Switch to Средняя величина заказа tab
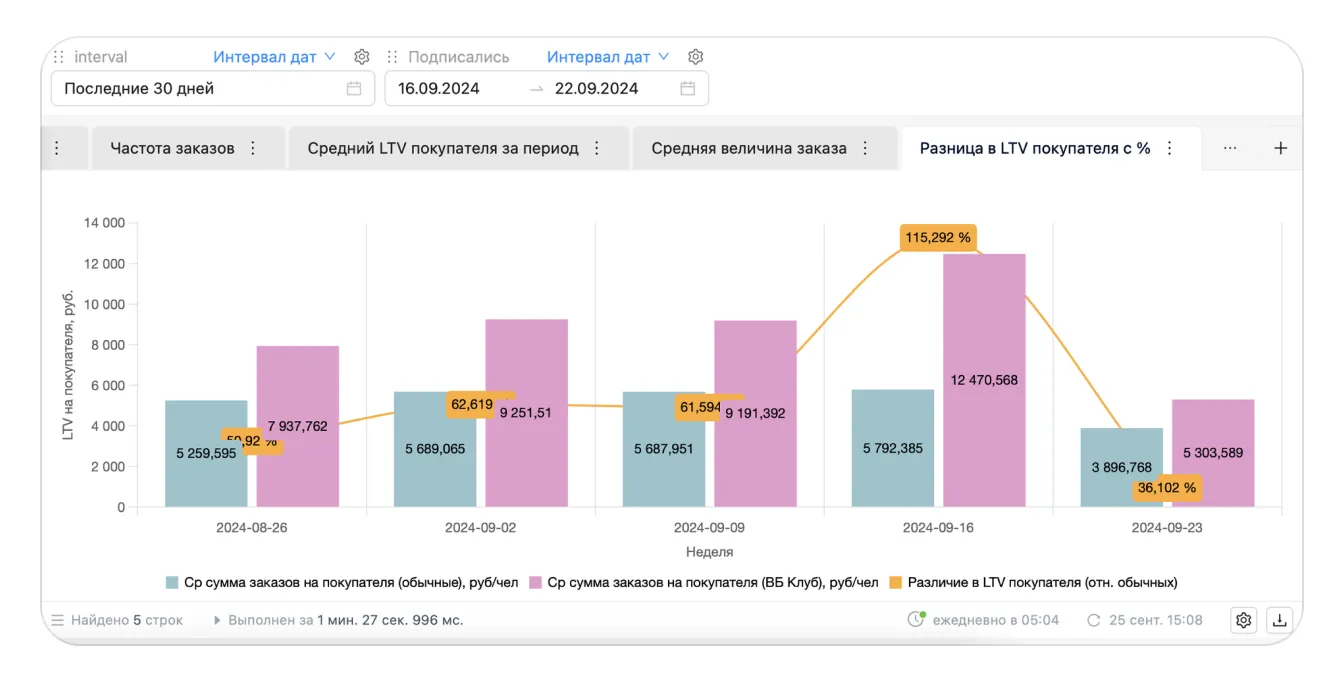 click(x=748, y=148)
